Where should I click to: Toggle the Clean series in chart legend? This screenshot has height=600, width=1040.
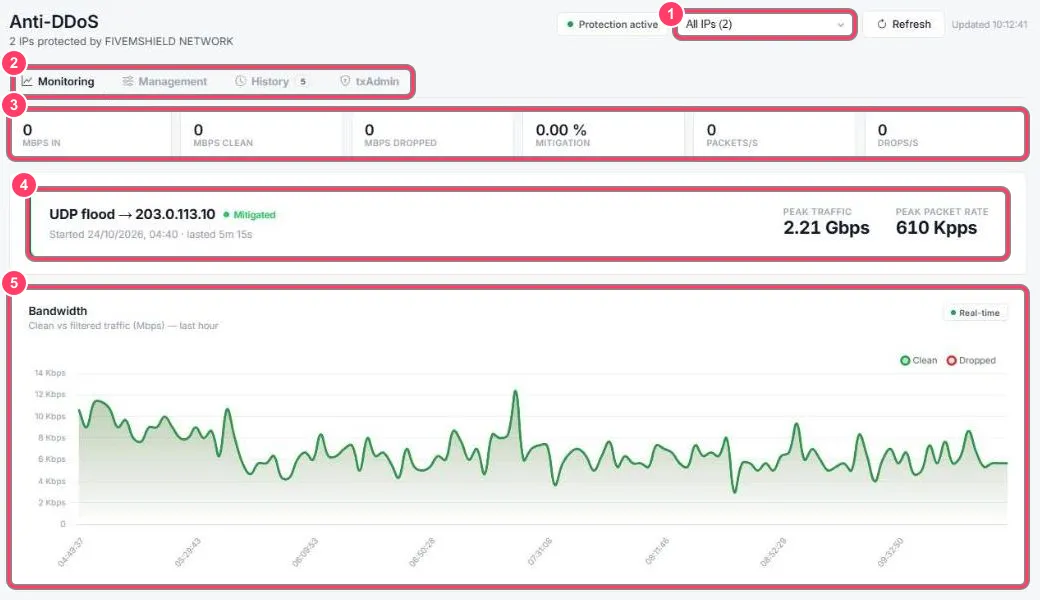pyautogui.click(x=919, y=361)
